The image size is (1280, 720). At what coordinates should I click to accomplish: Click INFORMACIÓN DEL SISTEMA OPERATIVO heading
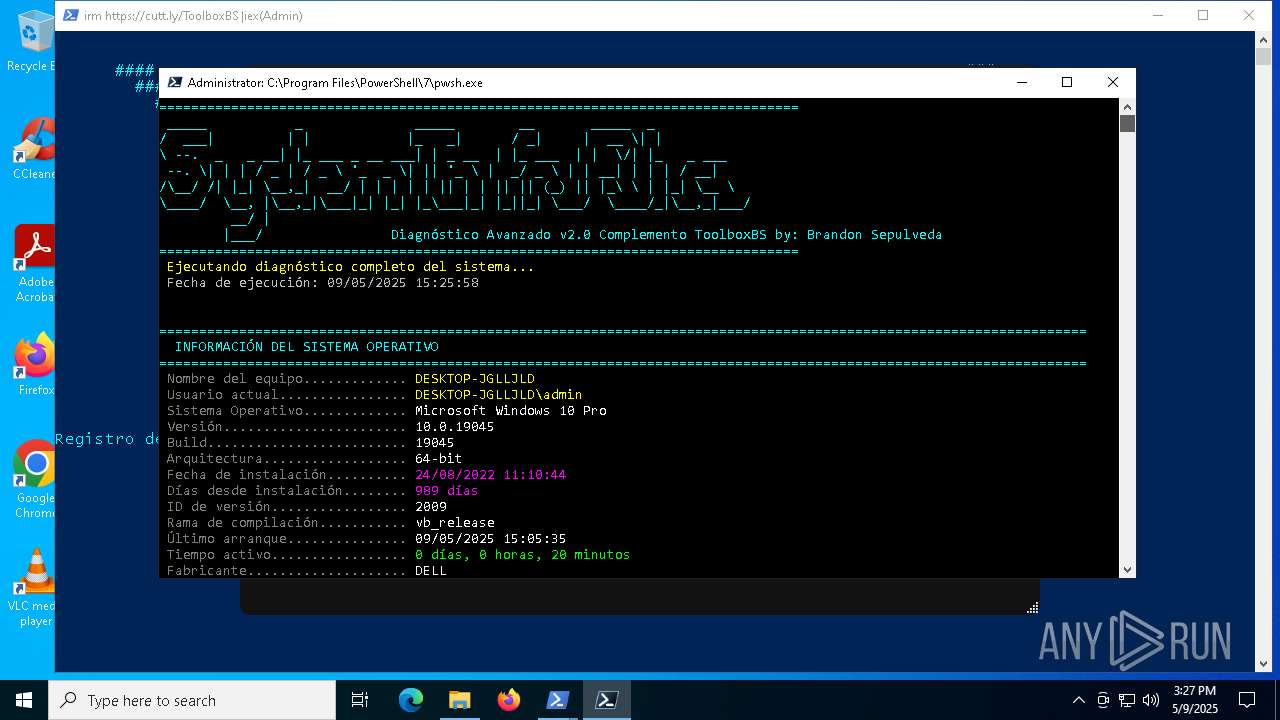(306, 347)
